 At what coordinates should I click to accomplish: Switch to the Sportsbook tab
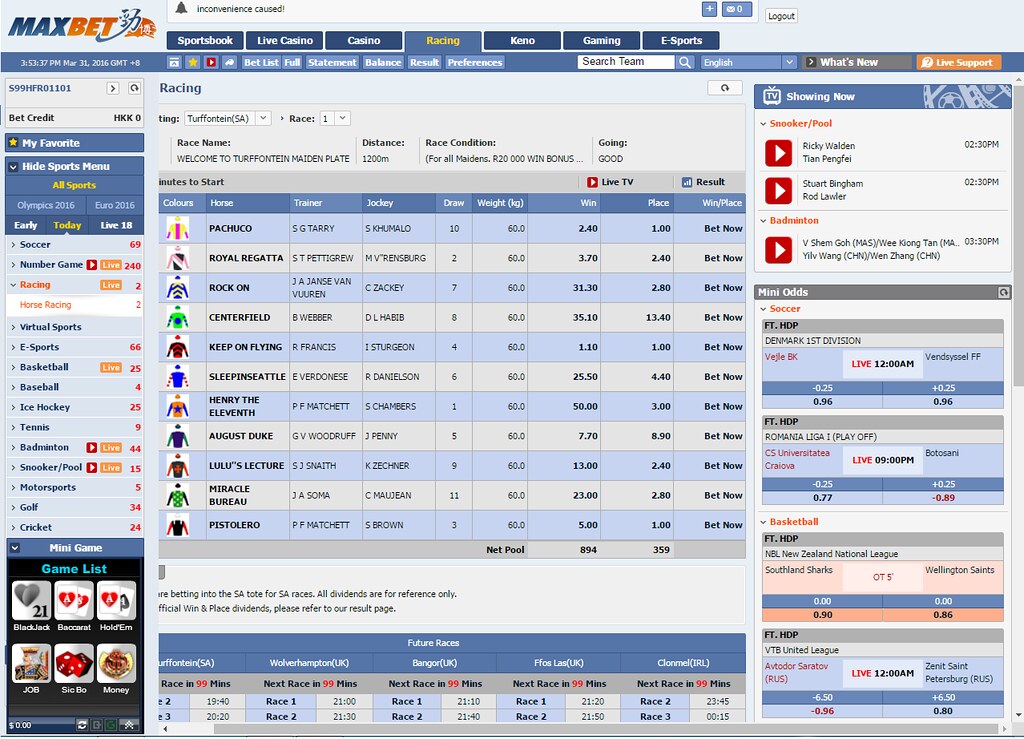pyautogui.click(x=205, y=40)
